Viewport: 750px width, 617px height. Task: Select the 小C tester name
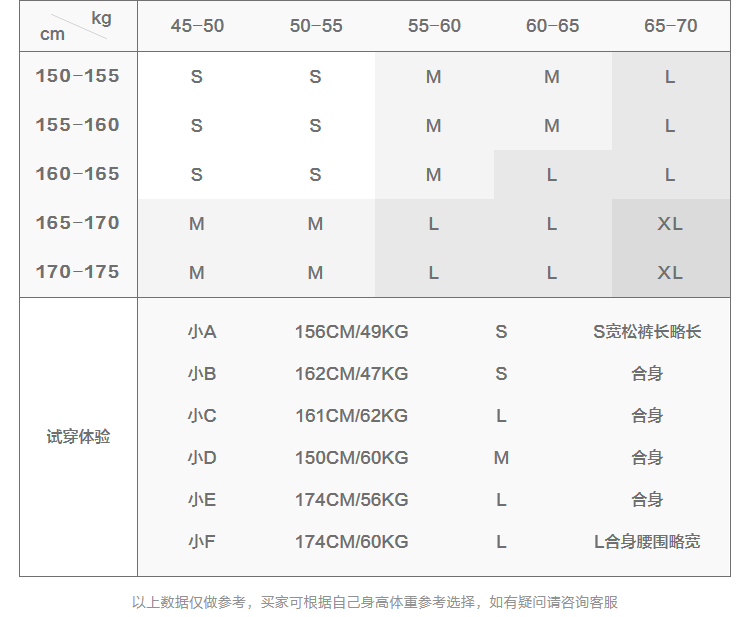201,416
